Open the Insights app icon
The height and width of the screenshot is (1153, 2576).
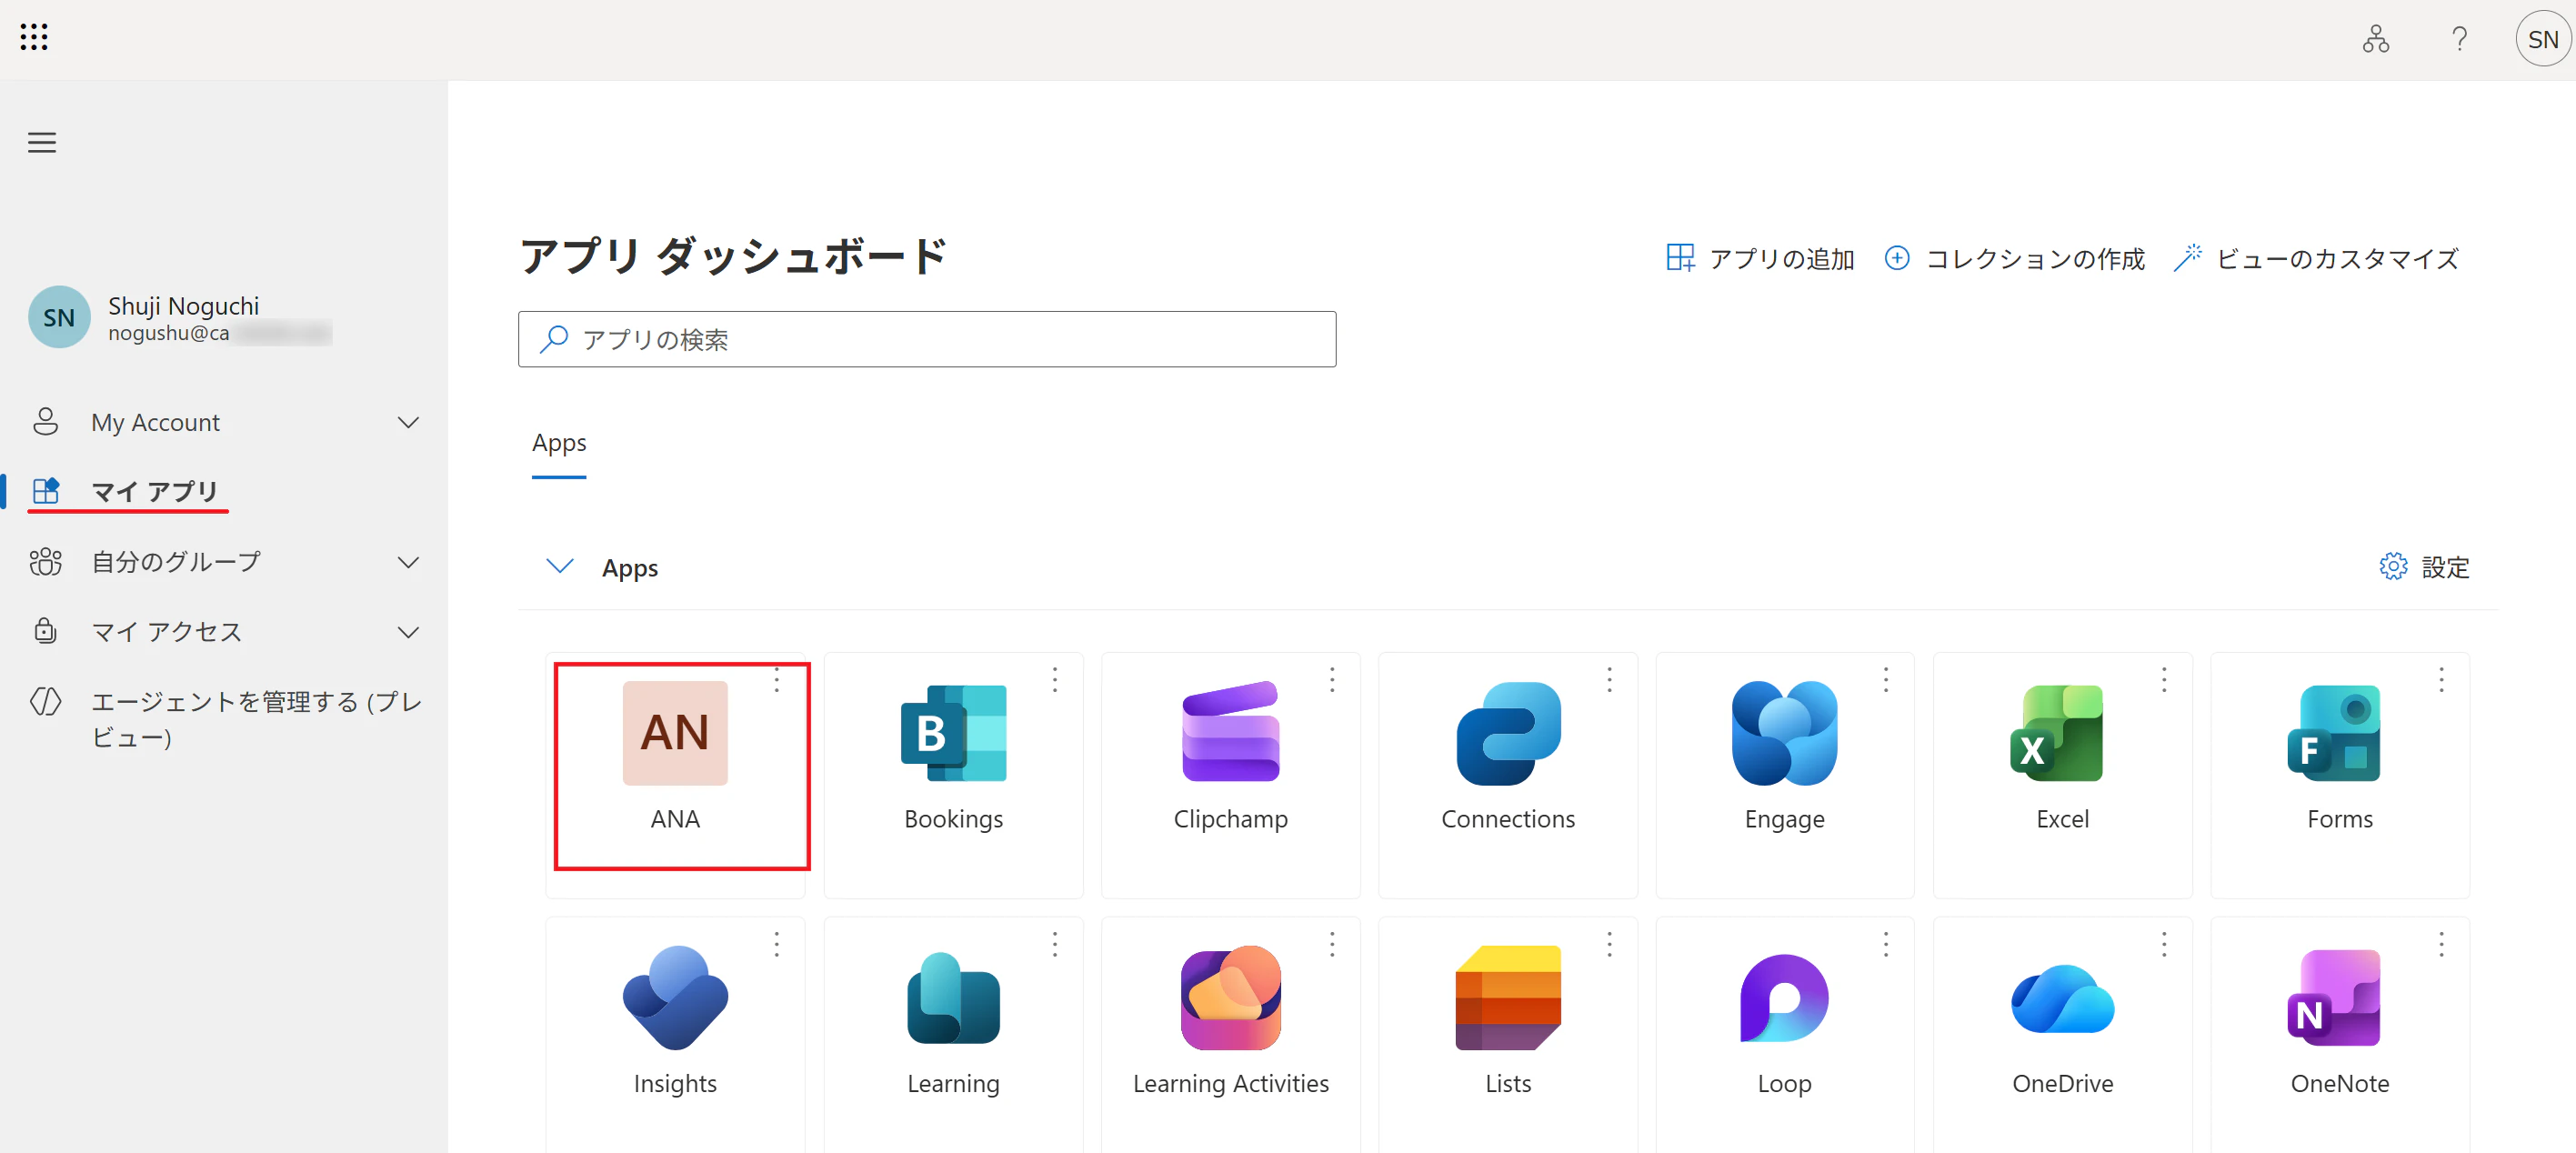675,997
